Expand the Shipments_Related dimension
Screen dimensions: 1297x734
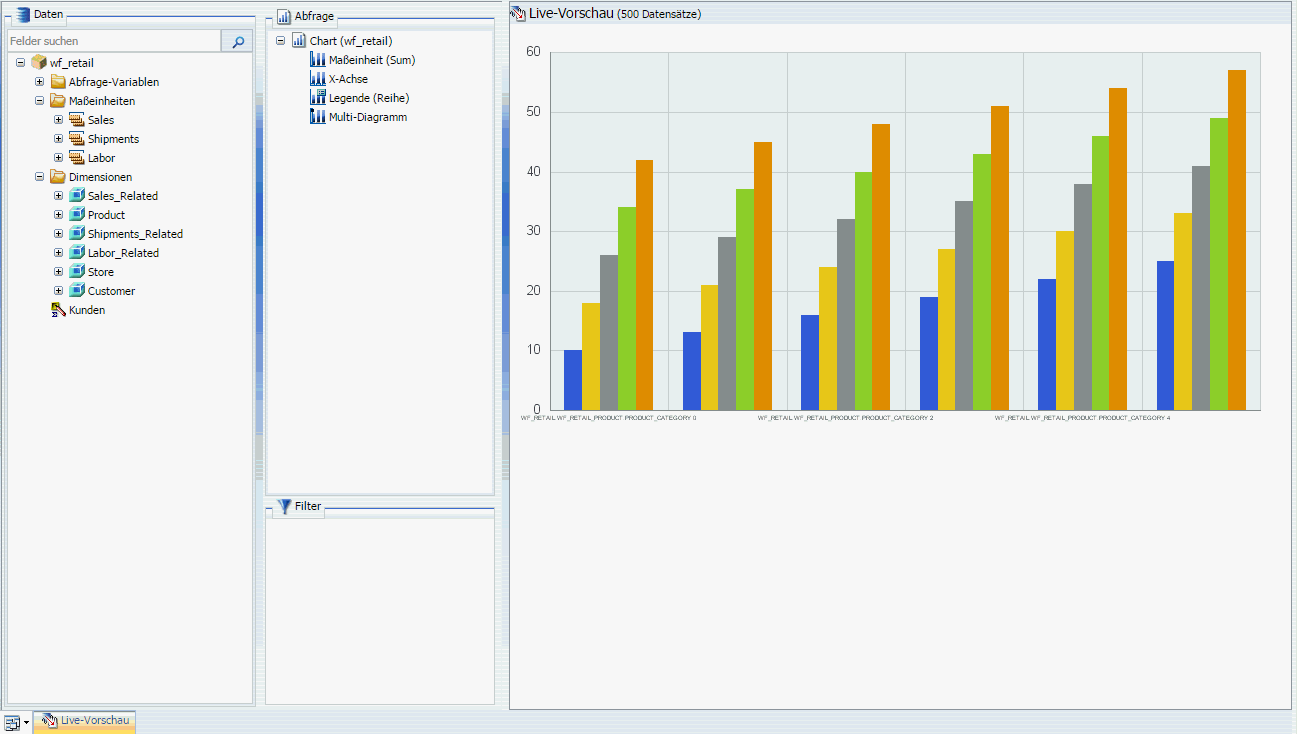(x=58, y=234)
